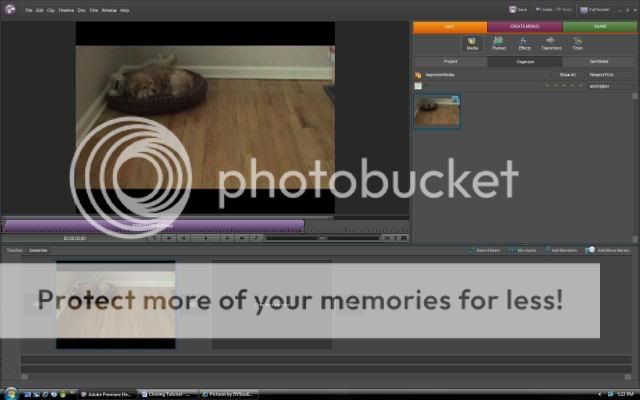Click the Add Text icon in monitor
Image resolution: width=640 pixels, height=400 pixels.
coord(395,238)
